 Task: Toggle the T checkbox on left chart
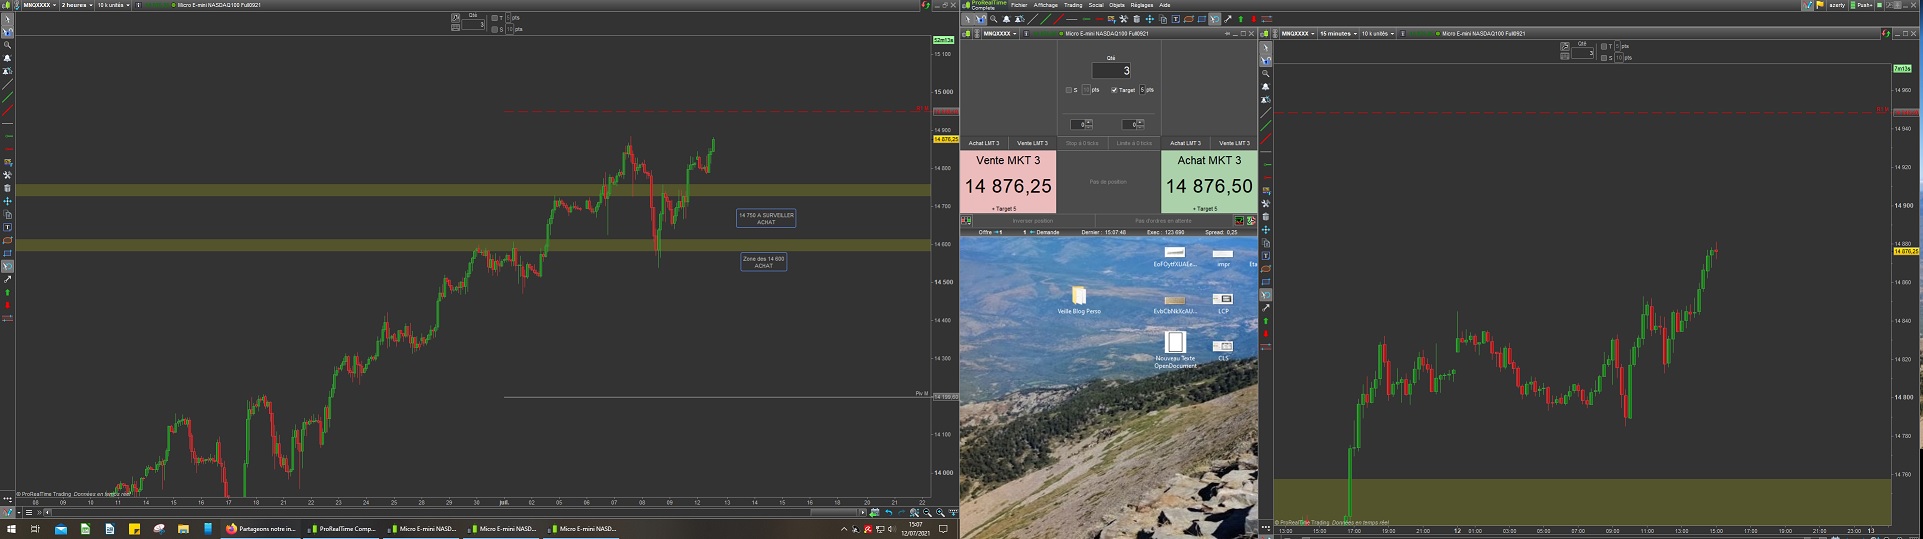495,18
